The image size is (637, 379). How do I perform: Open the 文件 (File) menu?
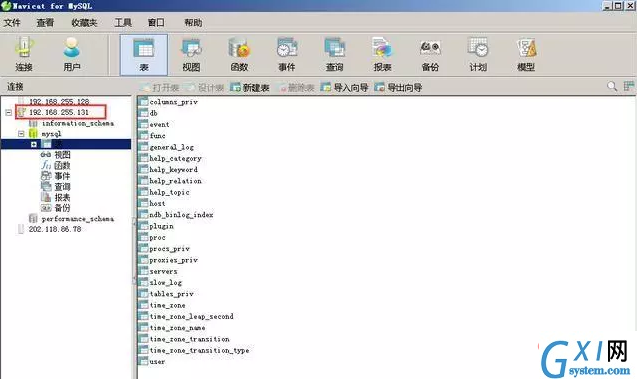click(12, 23)
